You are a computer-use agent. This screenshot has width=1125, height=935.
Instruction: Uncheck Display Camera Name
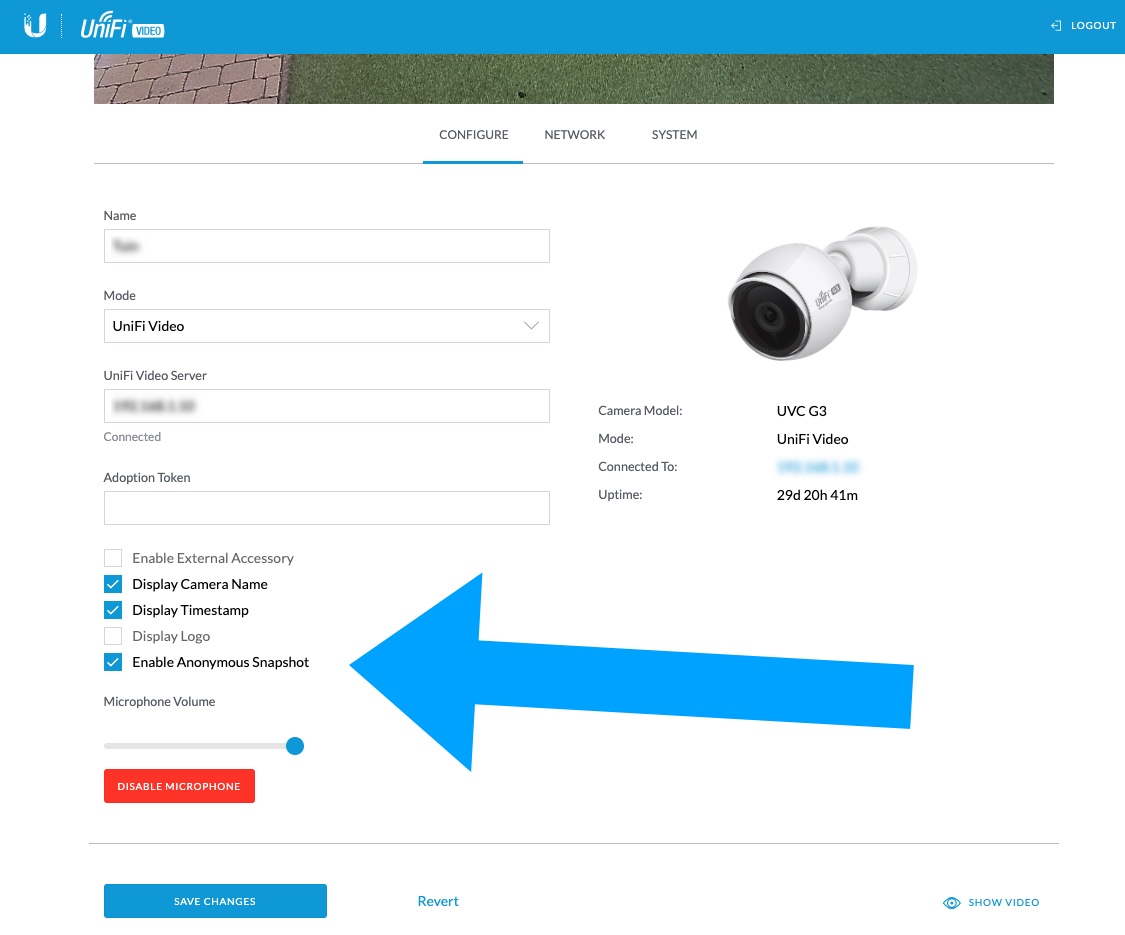113,584
